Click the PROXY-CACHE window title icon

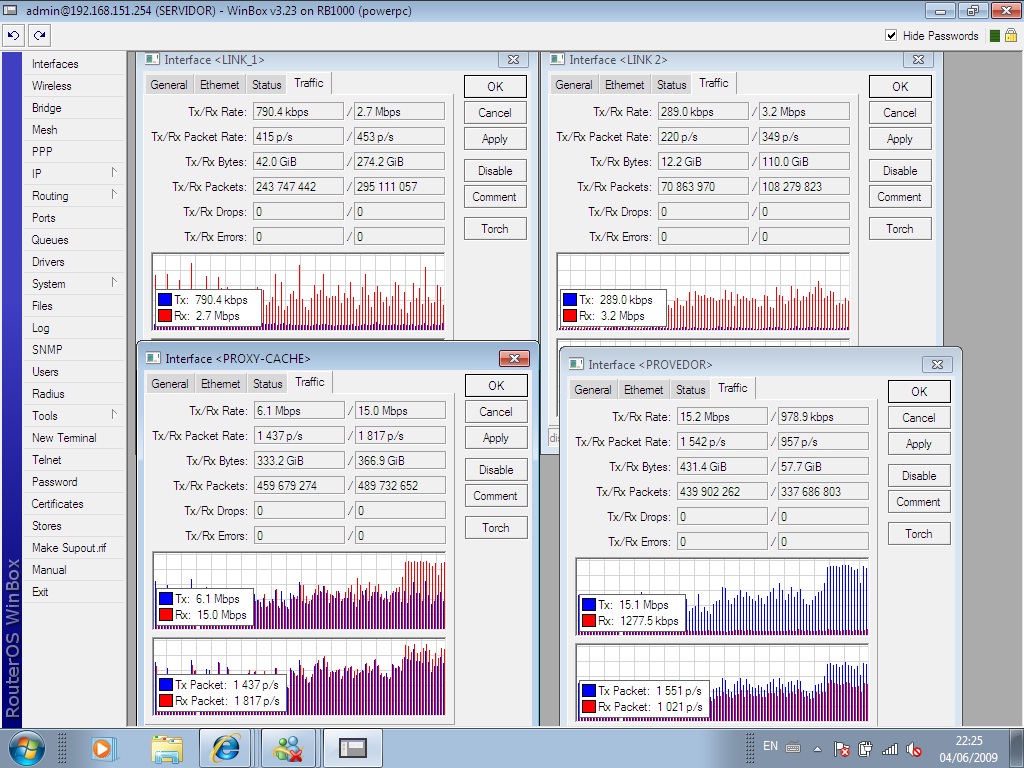(153, 358)
